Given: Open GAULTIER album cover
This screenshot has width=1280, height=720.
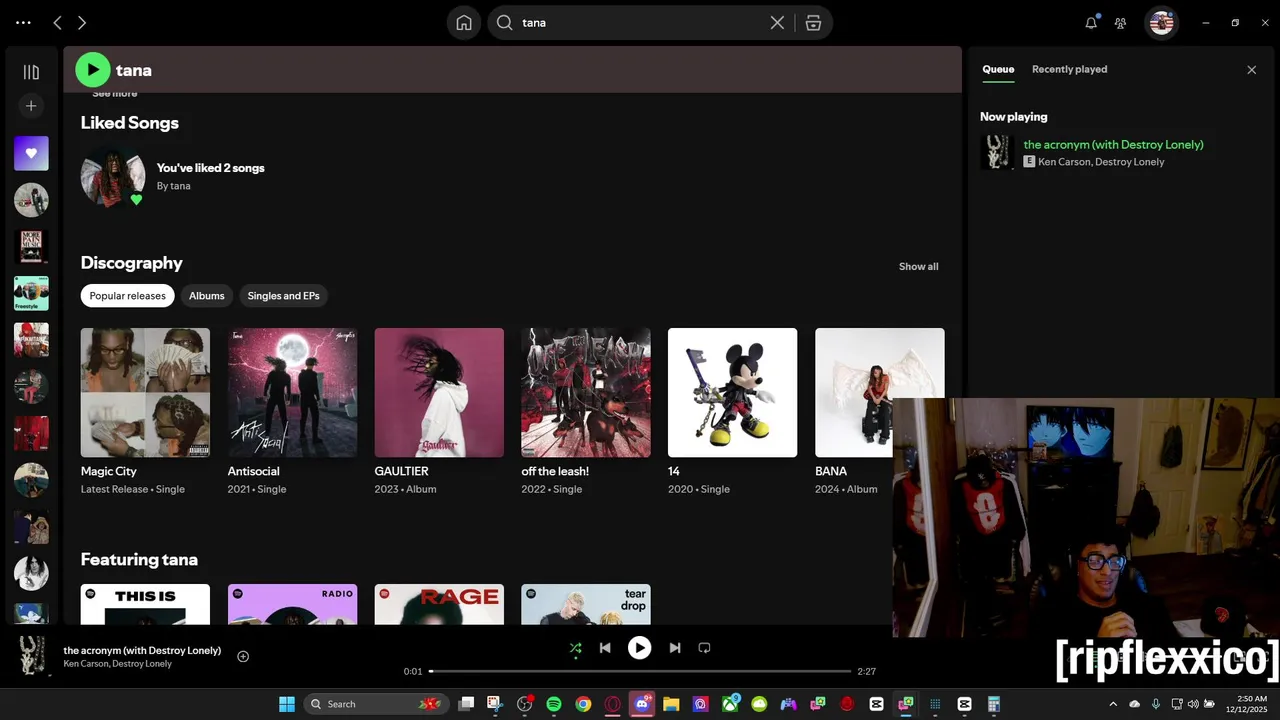Looking at the screenshot, I should 439,392.
